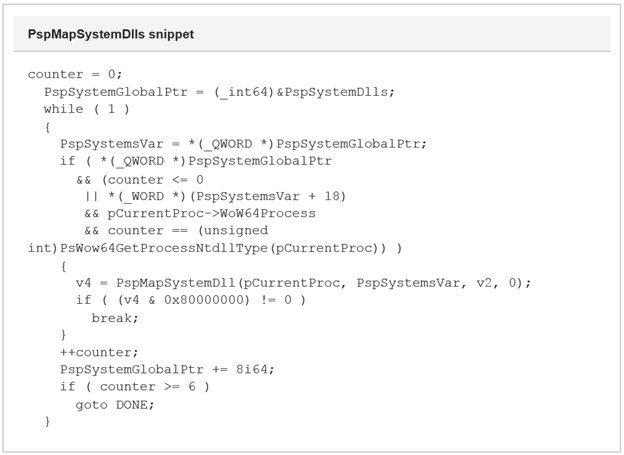Click the "counter = 0;" code line
The height and width of the screenshot is (455, 624).
click(x=75, y=74)
